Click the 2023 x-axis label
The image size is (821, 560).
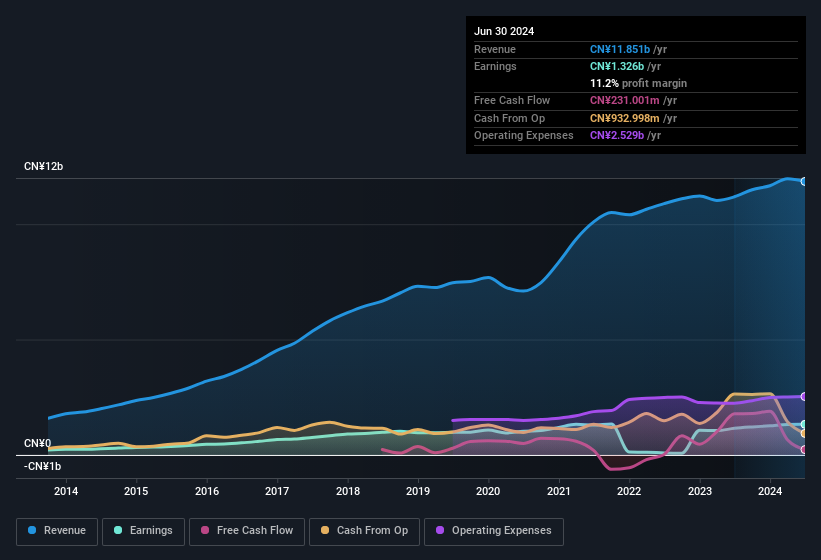click(x=700, y=491)
